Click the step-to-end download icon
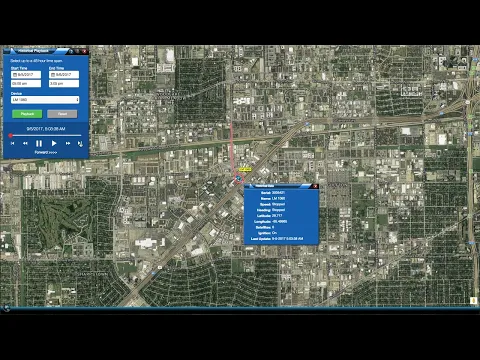The height and width of the screenshot is (360, 480). click(x=80, y=144)
